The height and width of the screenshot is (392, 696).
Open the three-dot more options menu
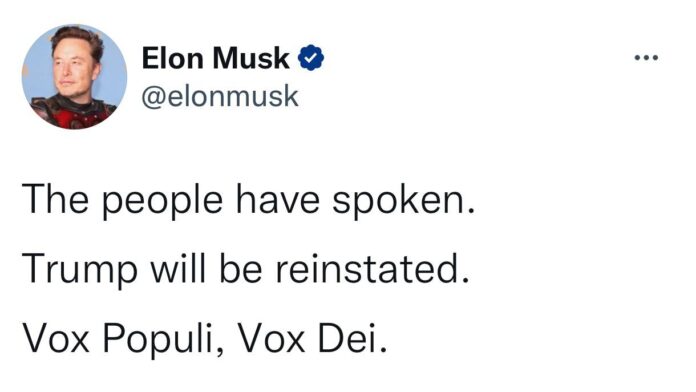(646, 57)
